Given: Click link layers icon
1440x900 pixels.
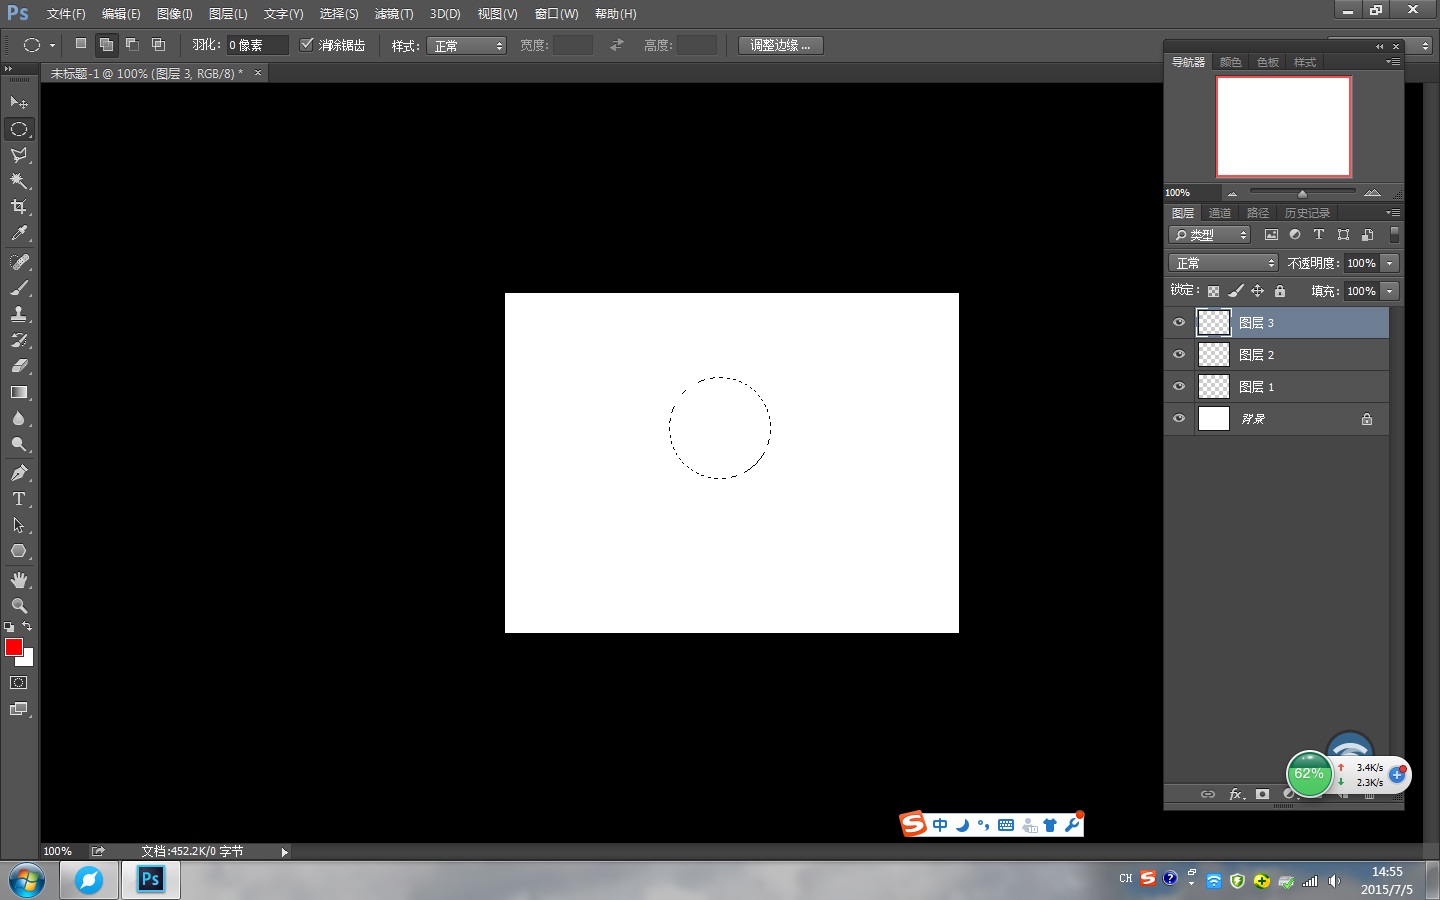Looking at the screenshot, I should point(1208,794).
